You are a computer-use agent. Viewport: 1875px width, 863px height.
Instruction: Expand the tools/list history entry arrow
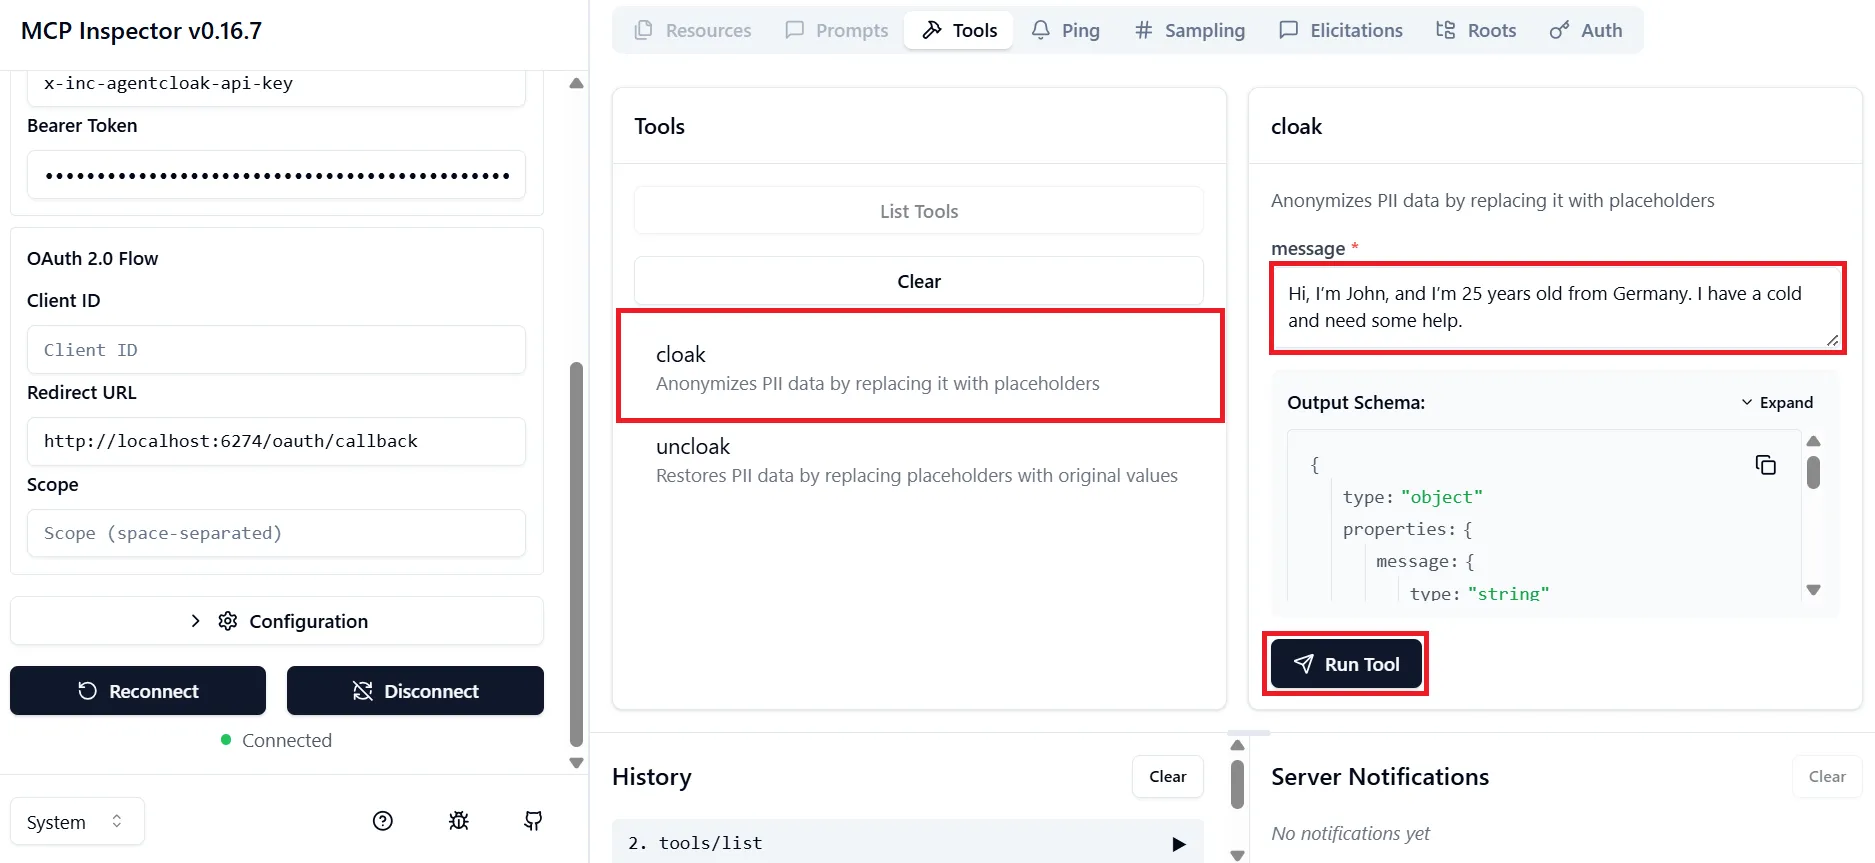pyautogui.click(x=1179, y=844)
